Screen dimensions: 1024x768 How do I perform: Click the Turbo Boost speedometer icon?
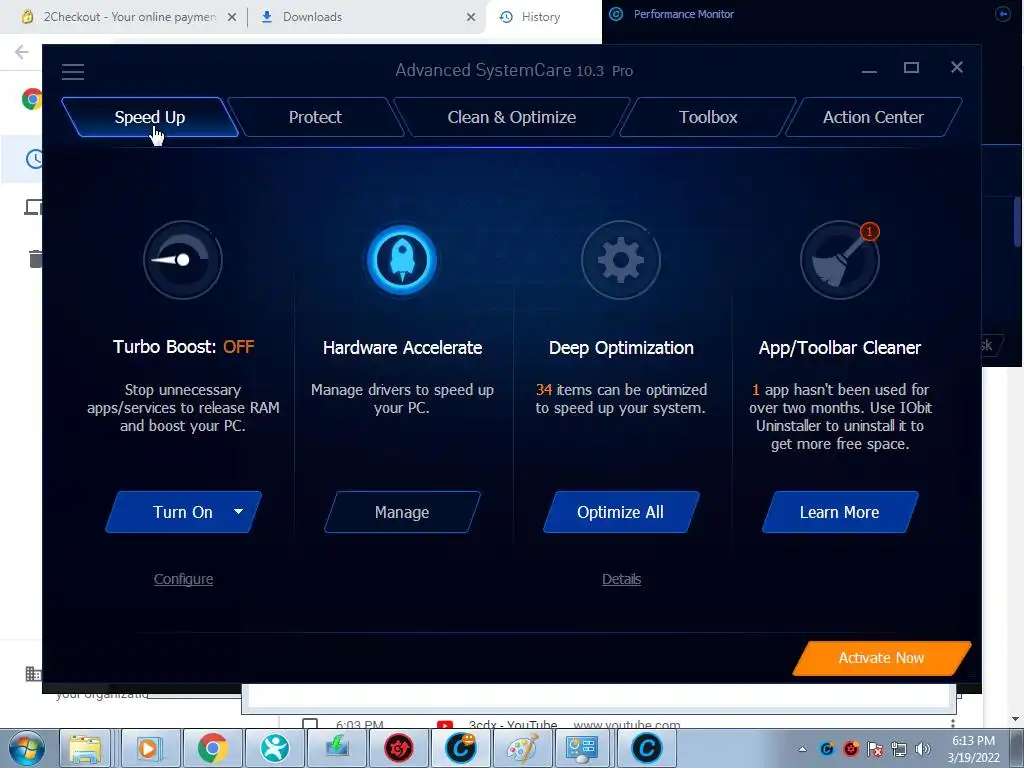(183, 260)
